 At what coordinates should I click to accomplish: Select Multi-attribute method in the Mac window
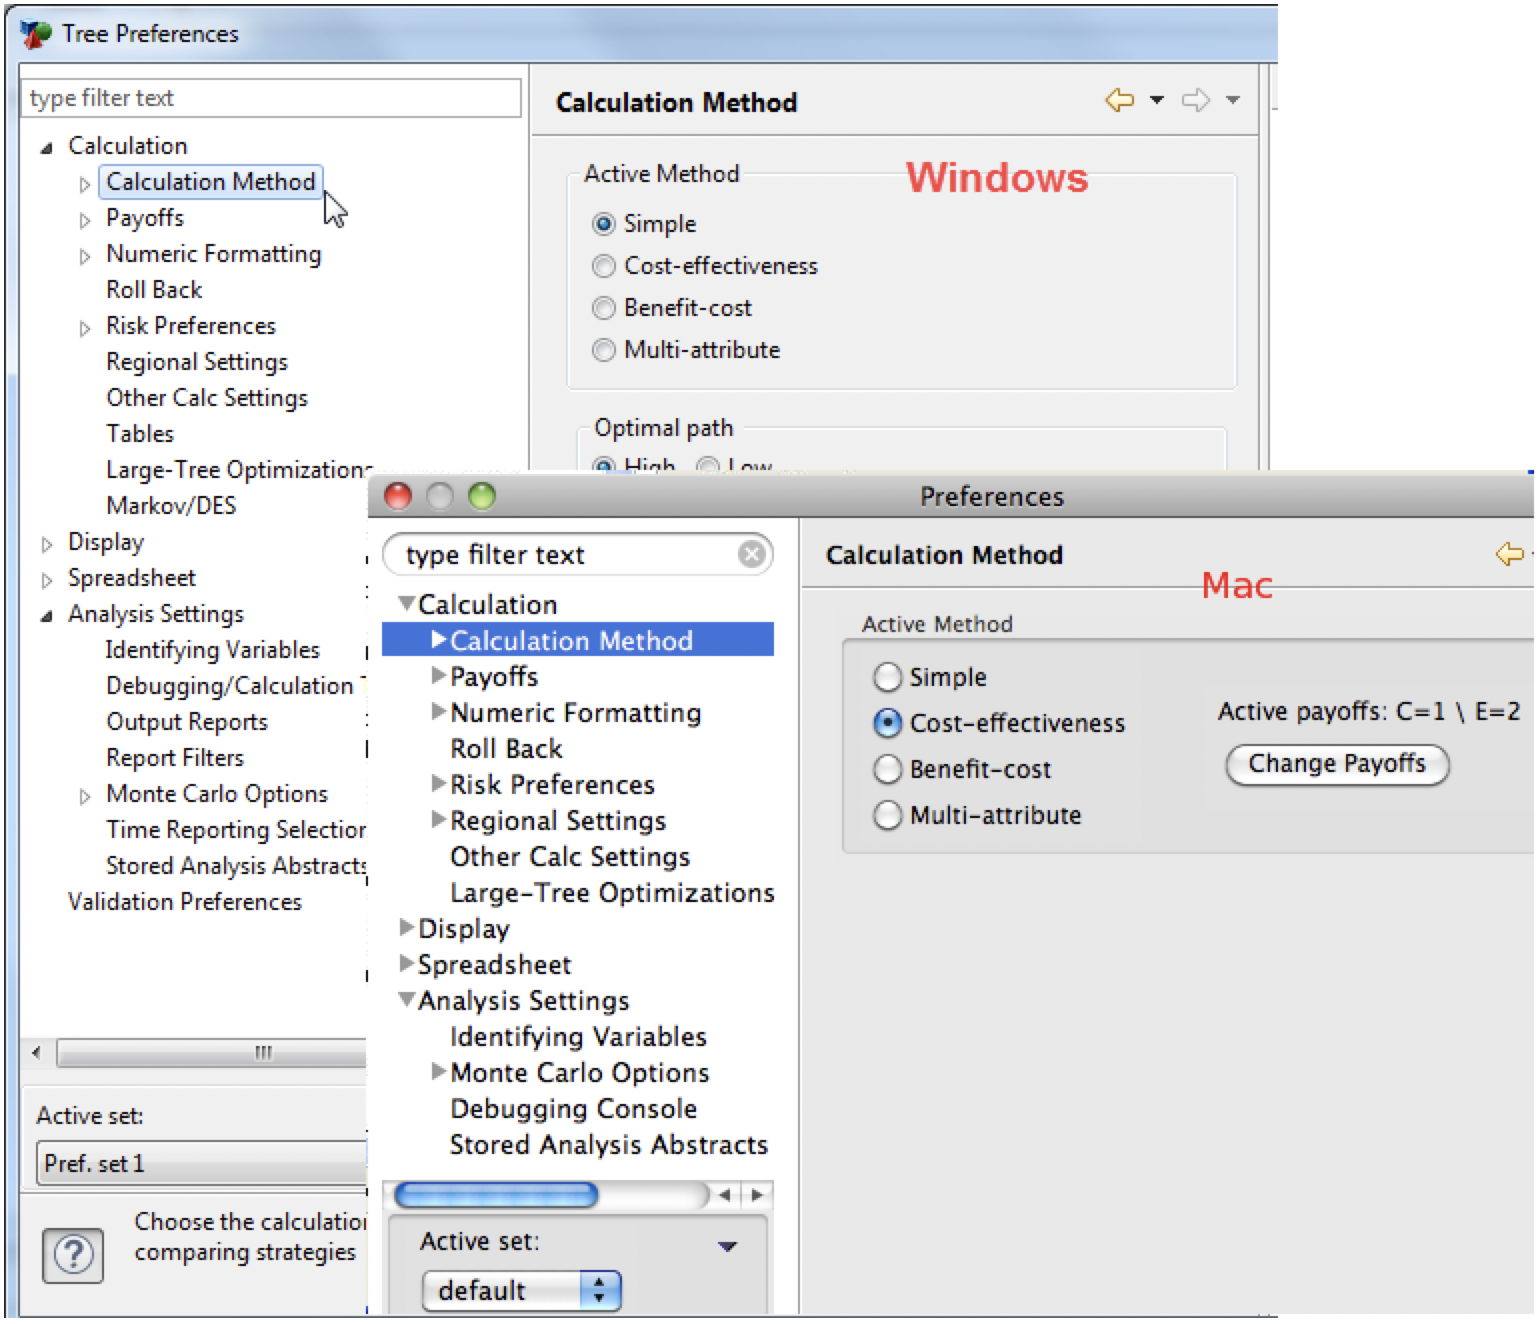pos(887,815)
